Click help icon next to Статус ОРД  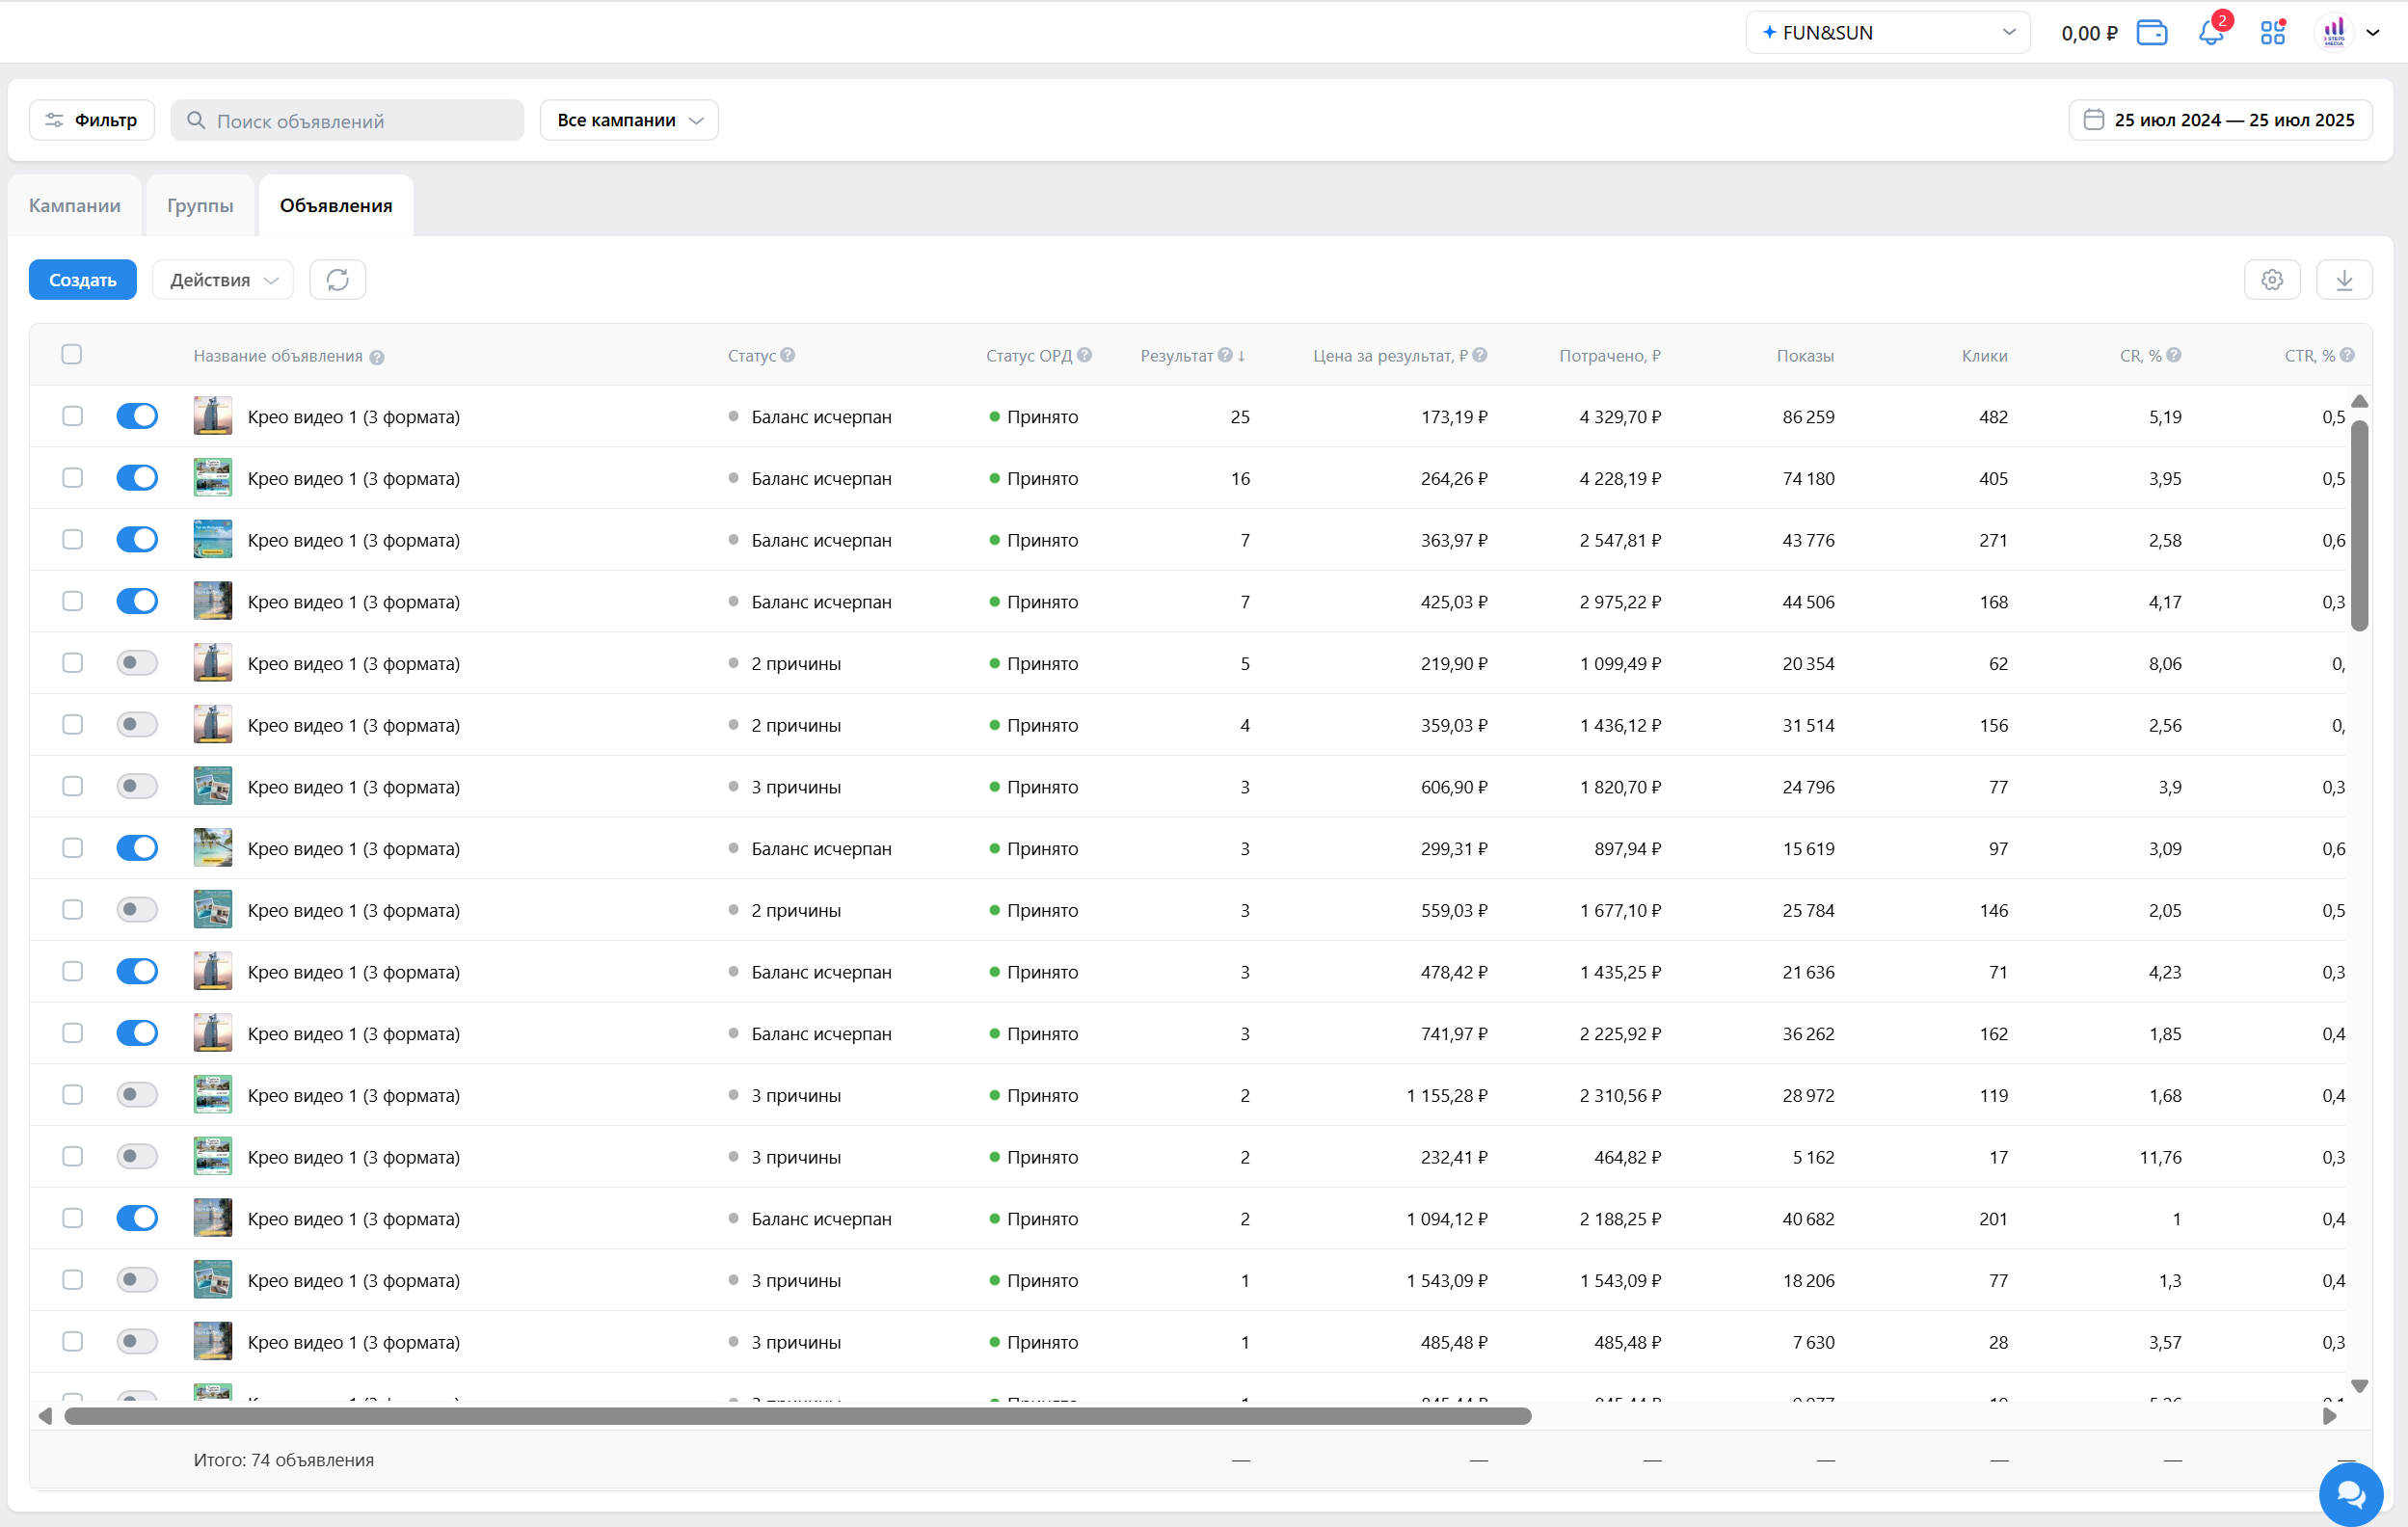pos(1085,355)
